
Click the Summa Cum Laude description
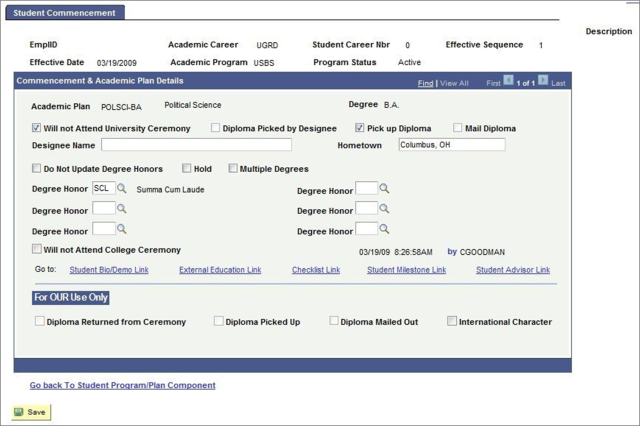[x=170, y=189]
